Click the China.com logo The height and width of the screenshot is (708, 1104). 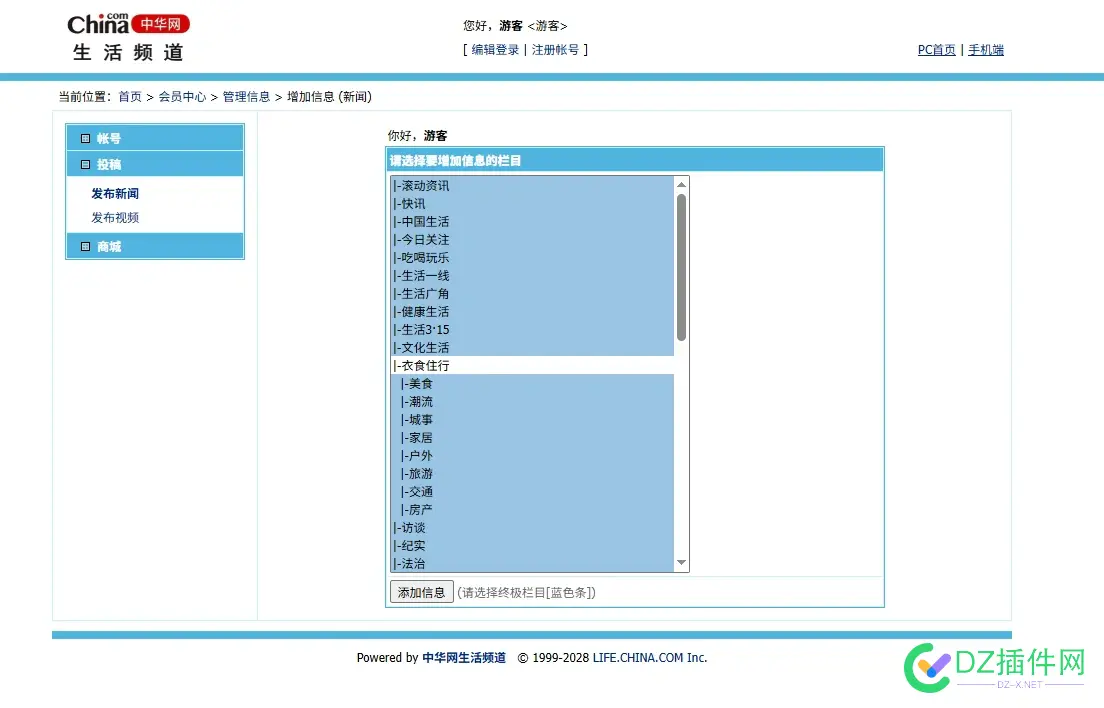[x=97, y=23]
